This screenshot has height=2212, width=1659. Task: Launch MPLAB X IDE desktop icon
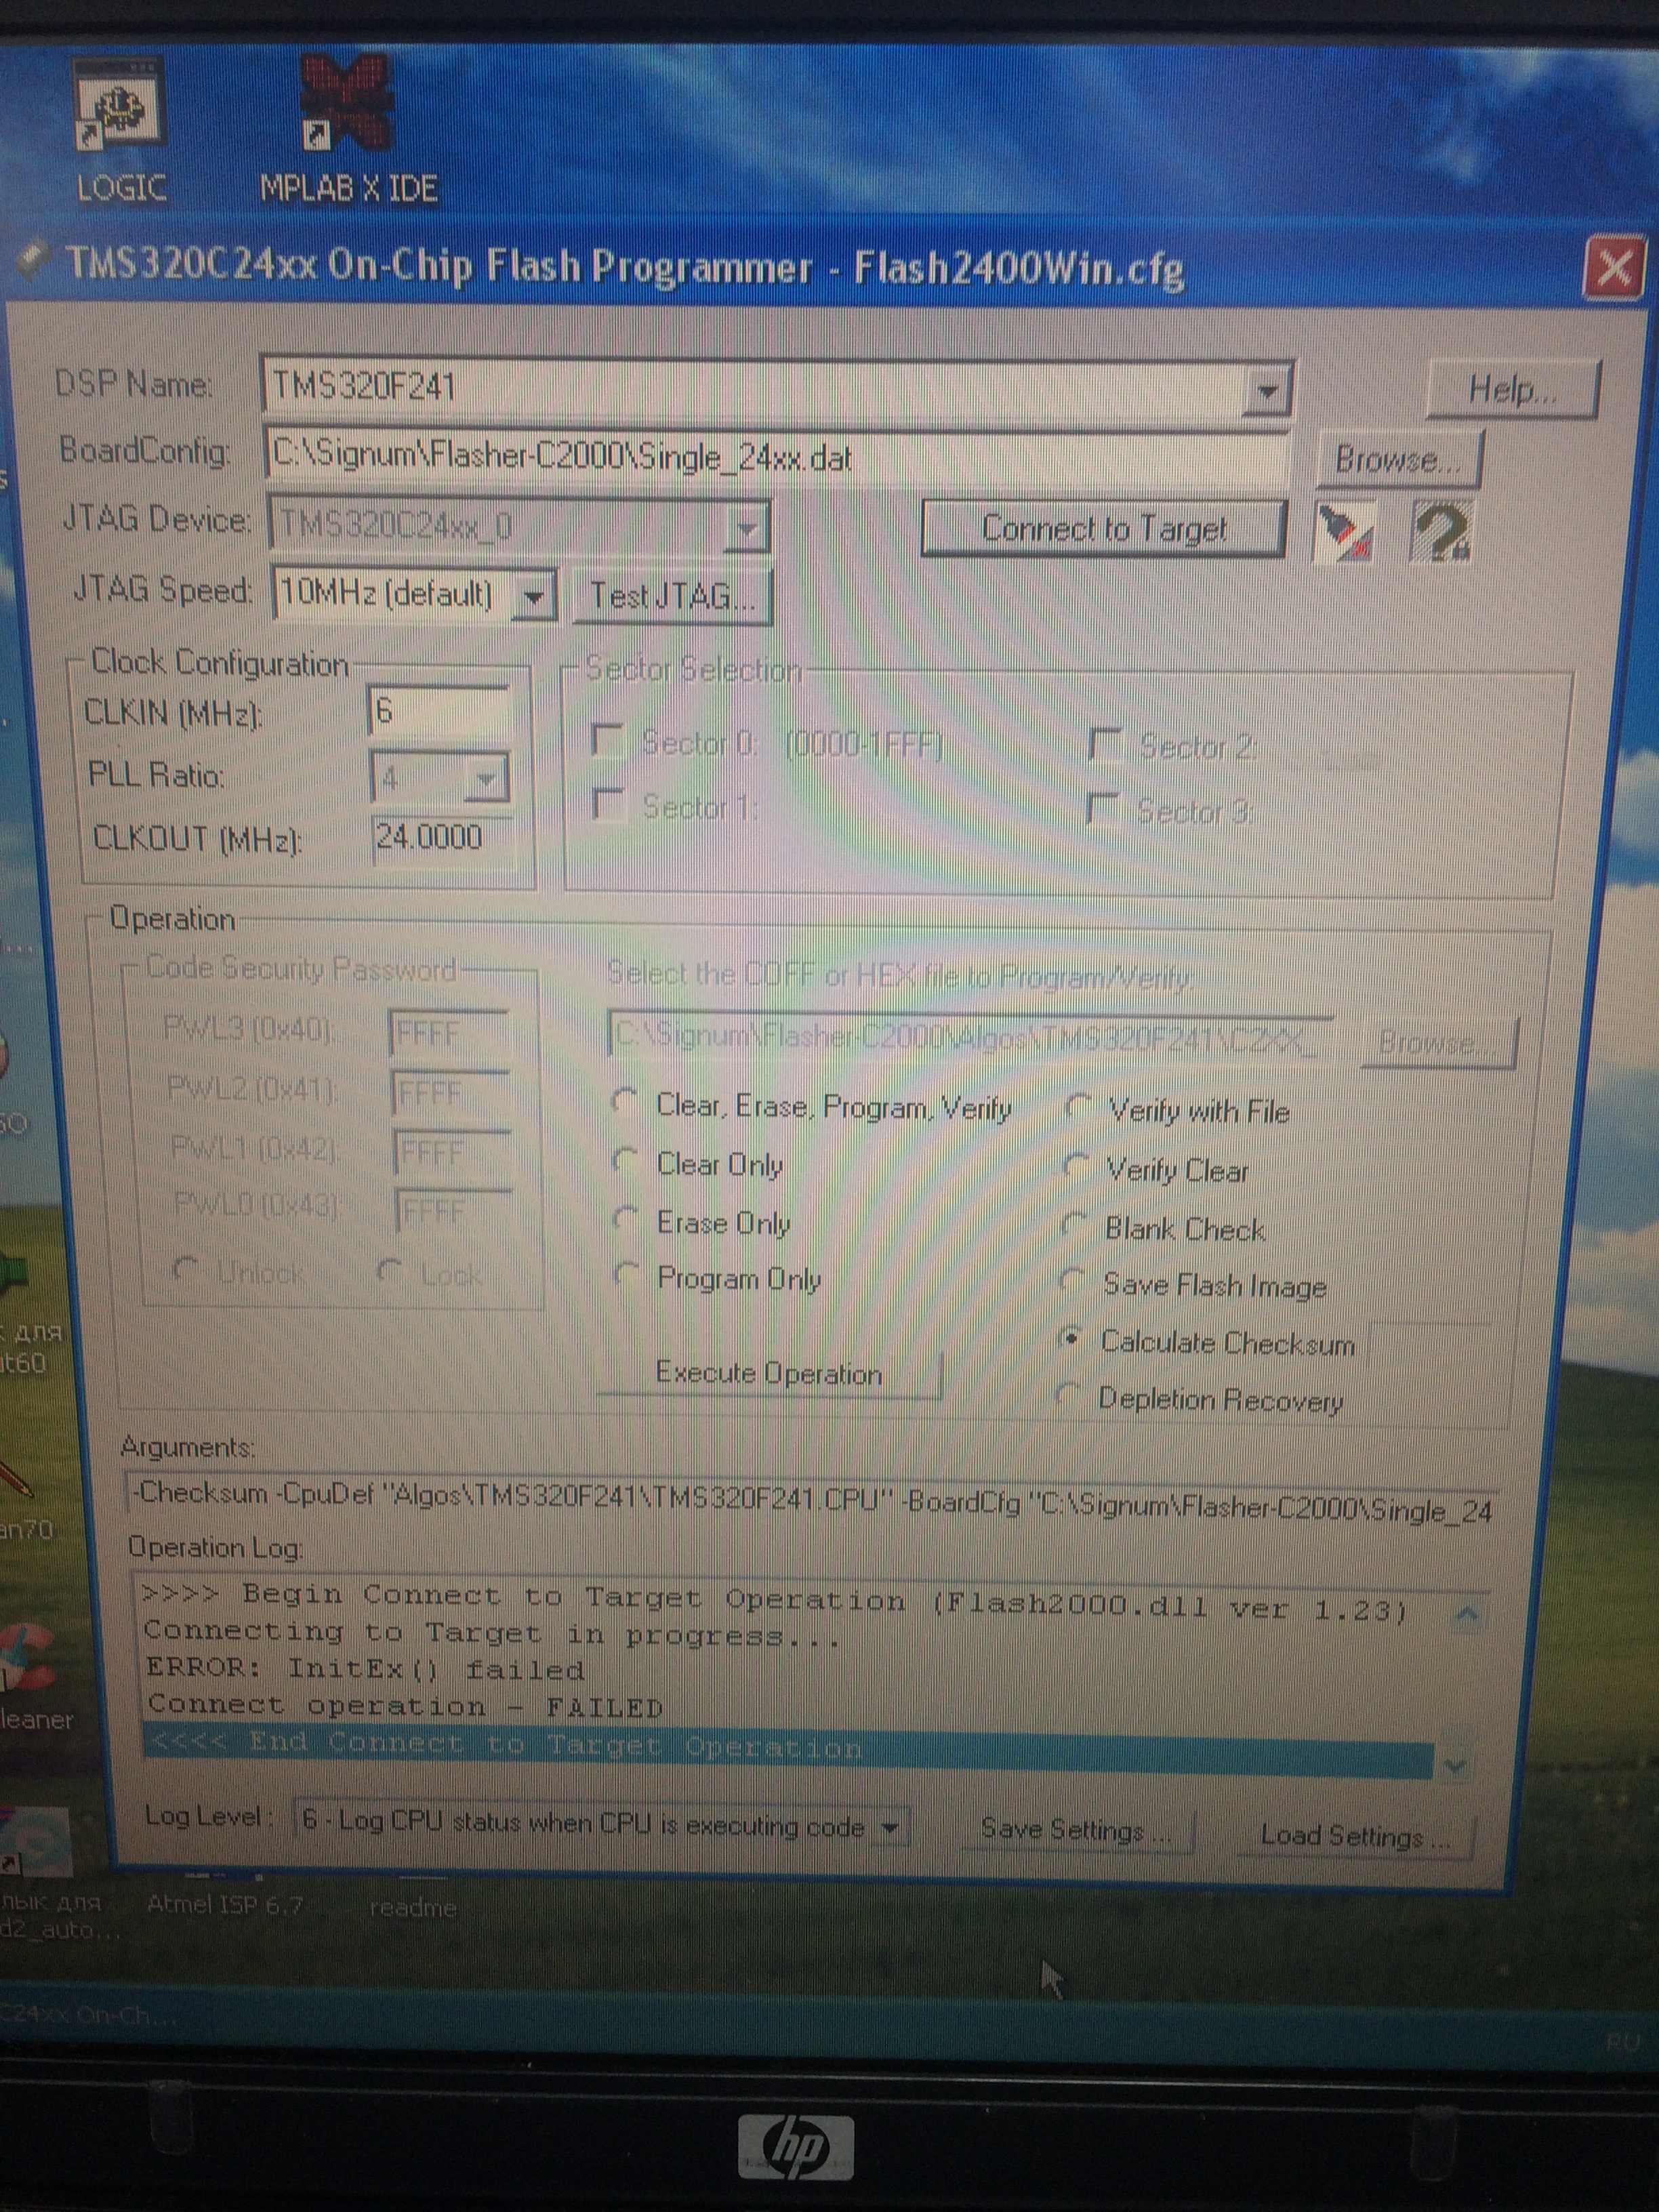347,130
